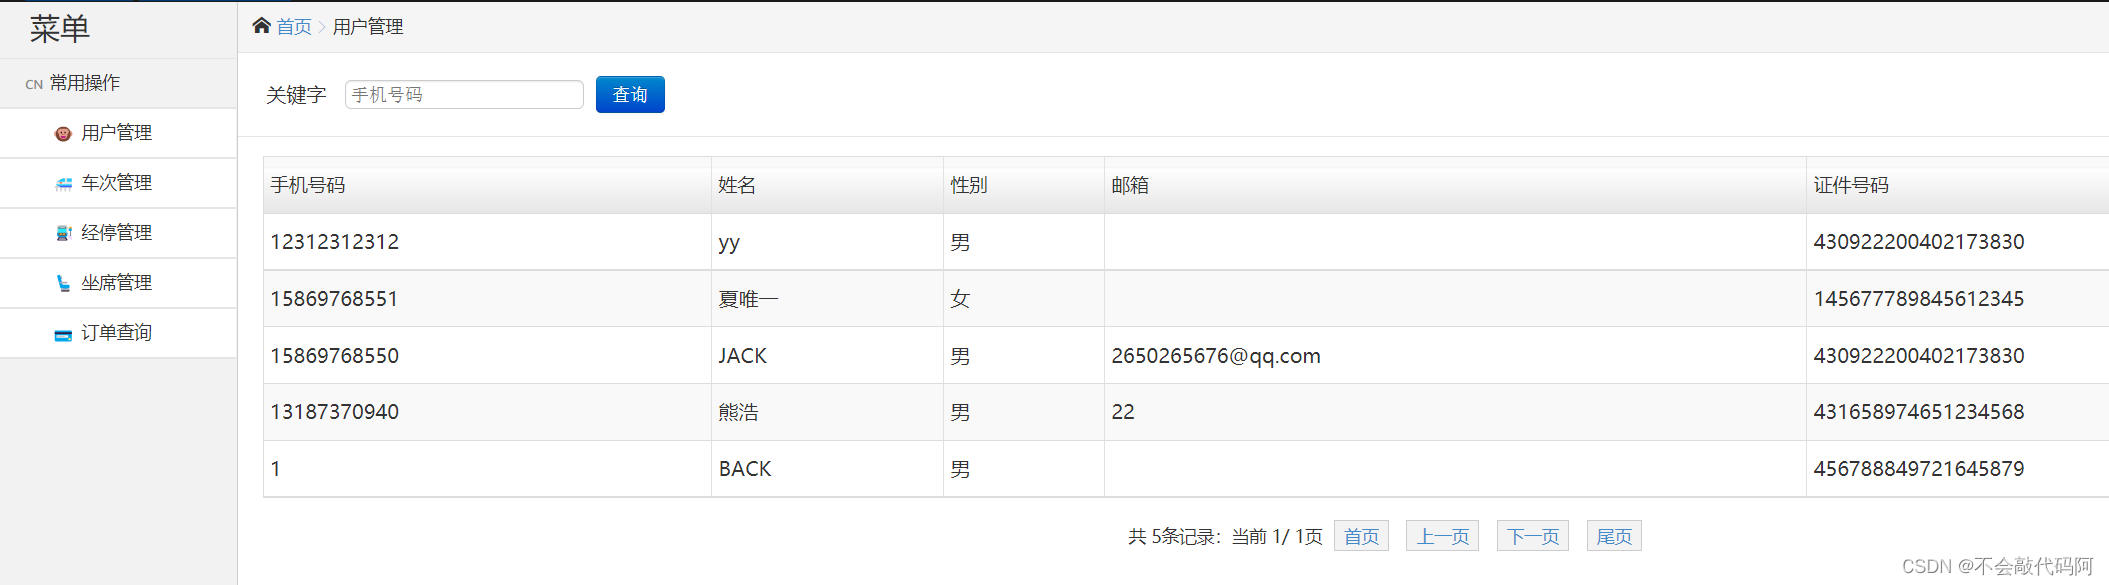This screenshot has width=2109, height=585.
Task: Click the 邮箱 column header
Action: (x=1455, y=185)
